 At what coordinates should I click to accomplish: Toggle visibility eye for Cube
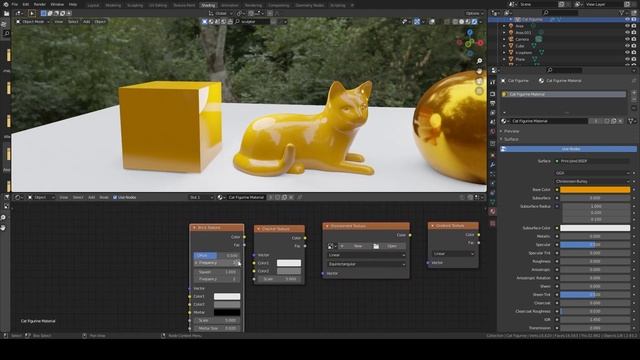point(627,46)
